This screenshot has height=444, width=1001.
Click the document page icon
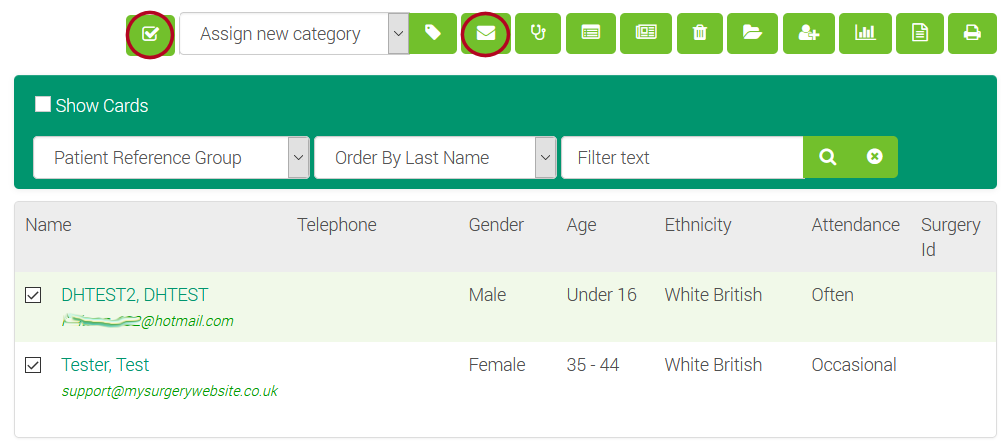919,34
